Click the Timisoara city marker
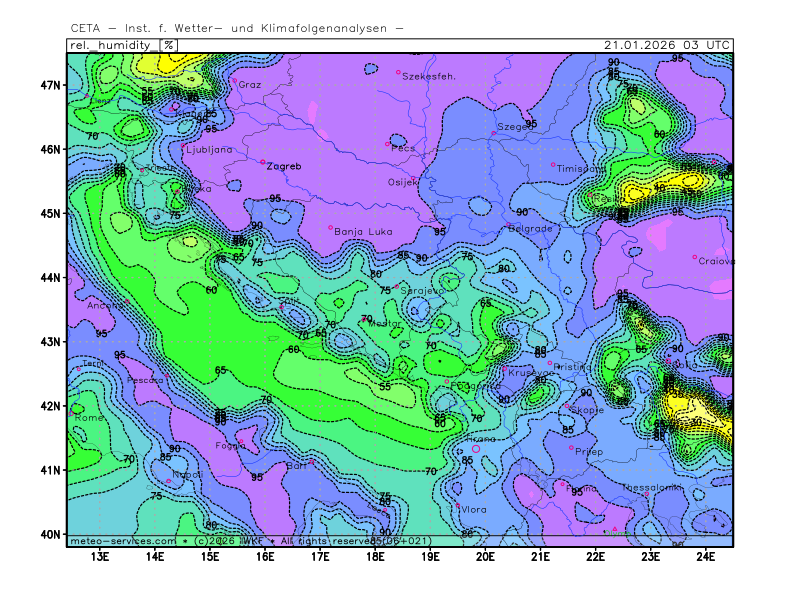Screen dimensions: 800x600 553,165
